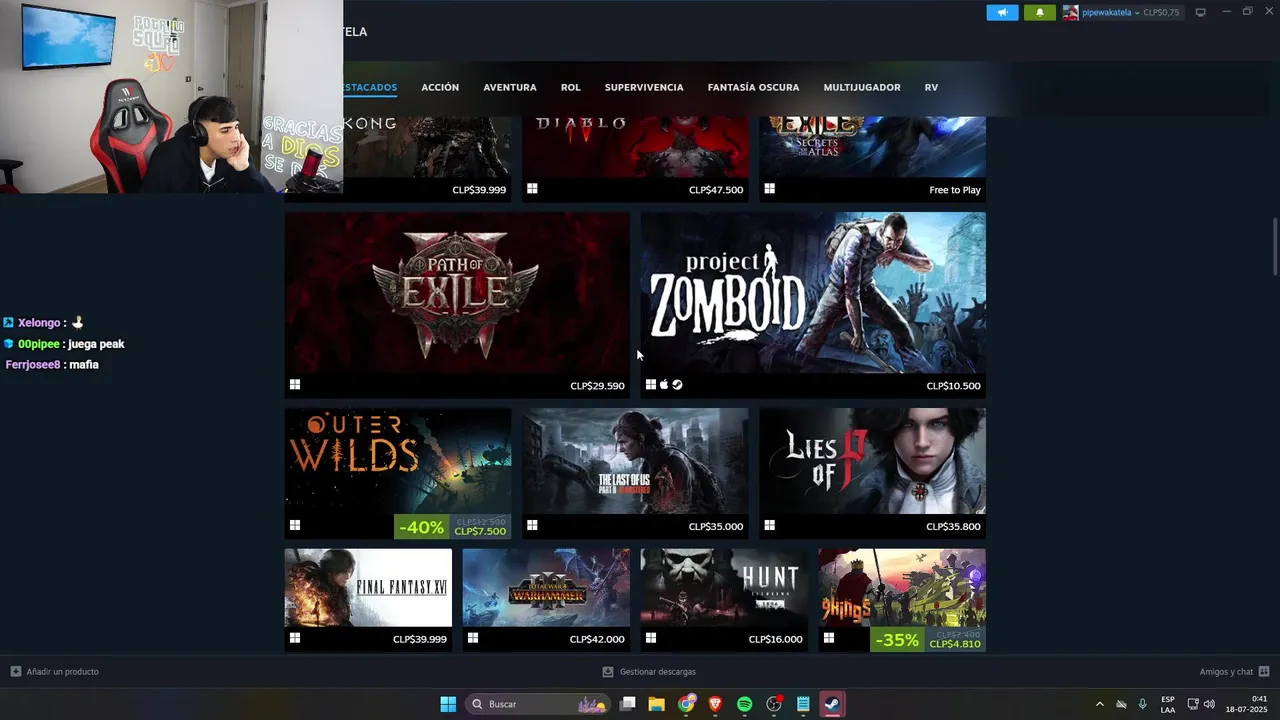Open Google Chrome from the taskbar

[686, 704]
